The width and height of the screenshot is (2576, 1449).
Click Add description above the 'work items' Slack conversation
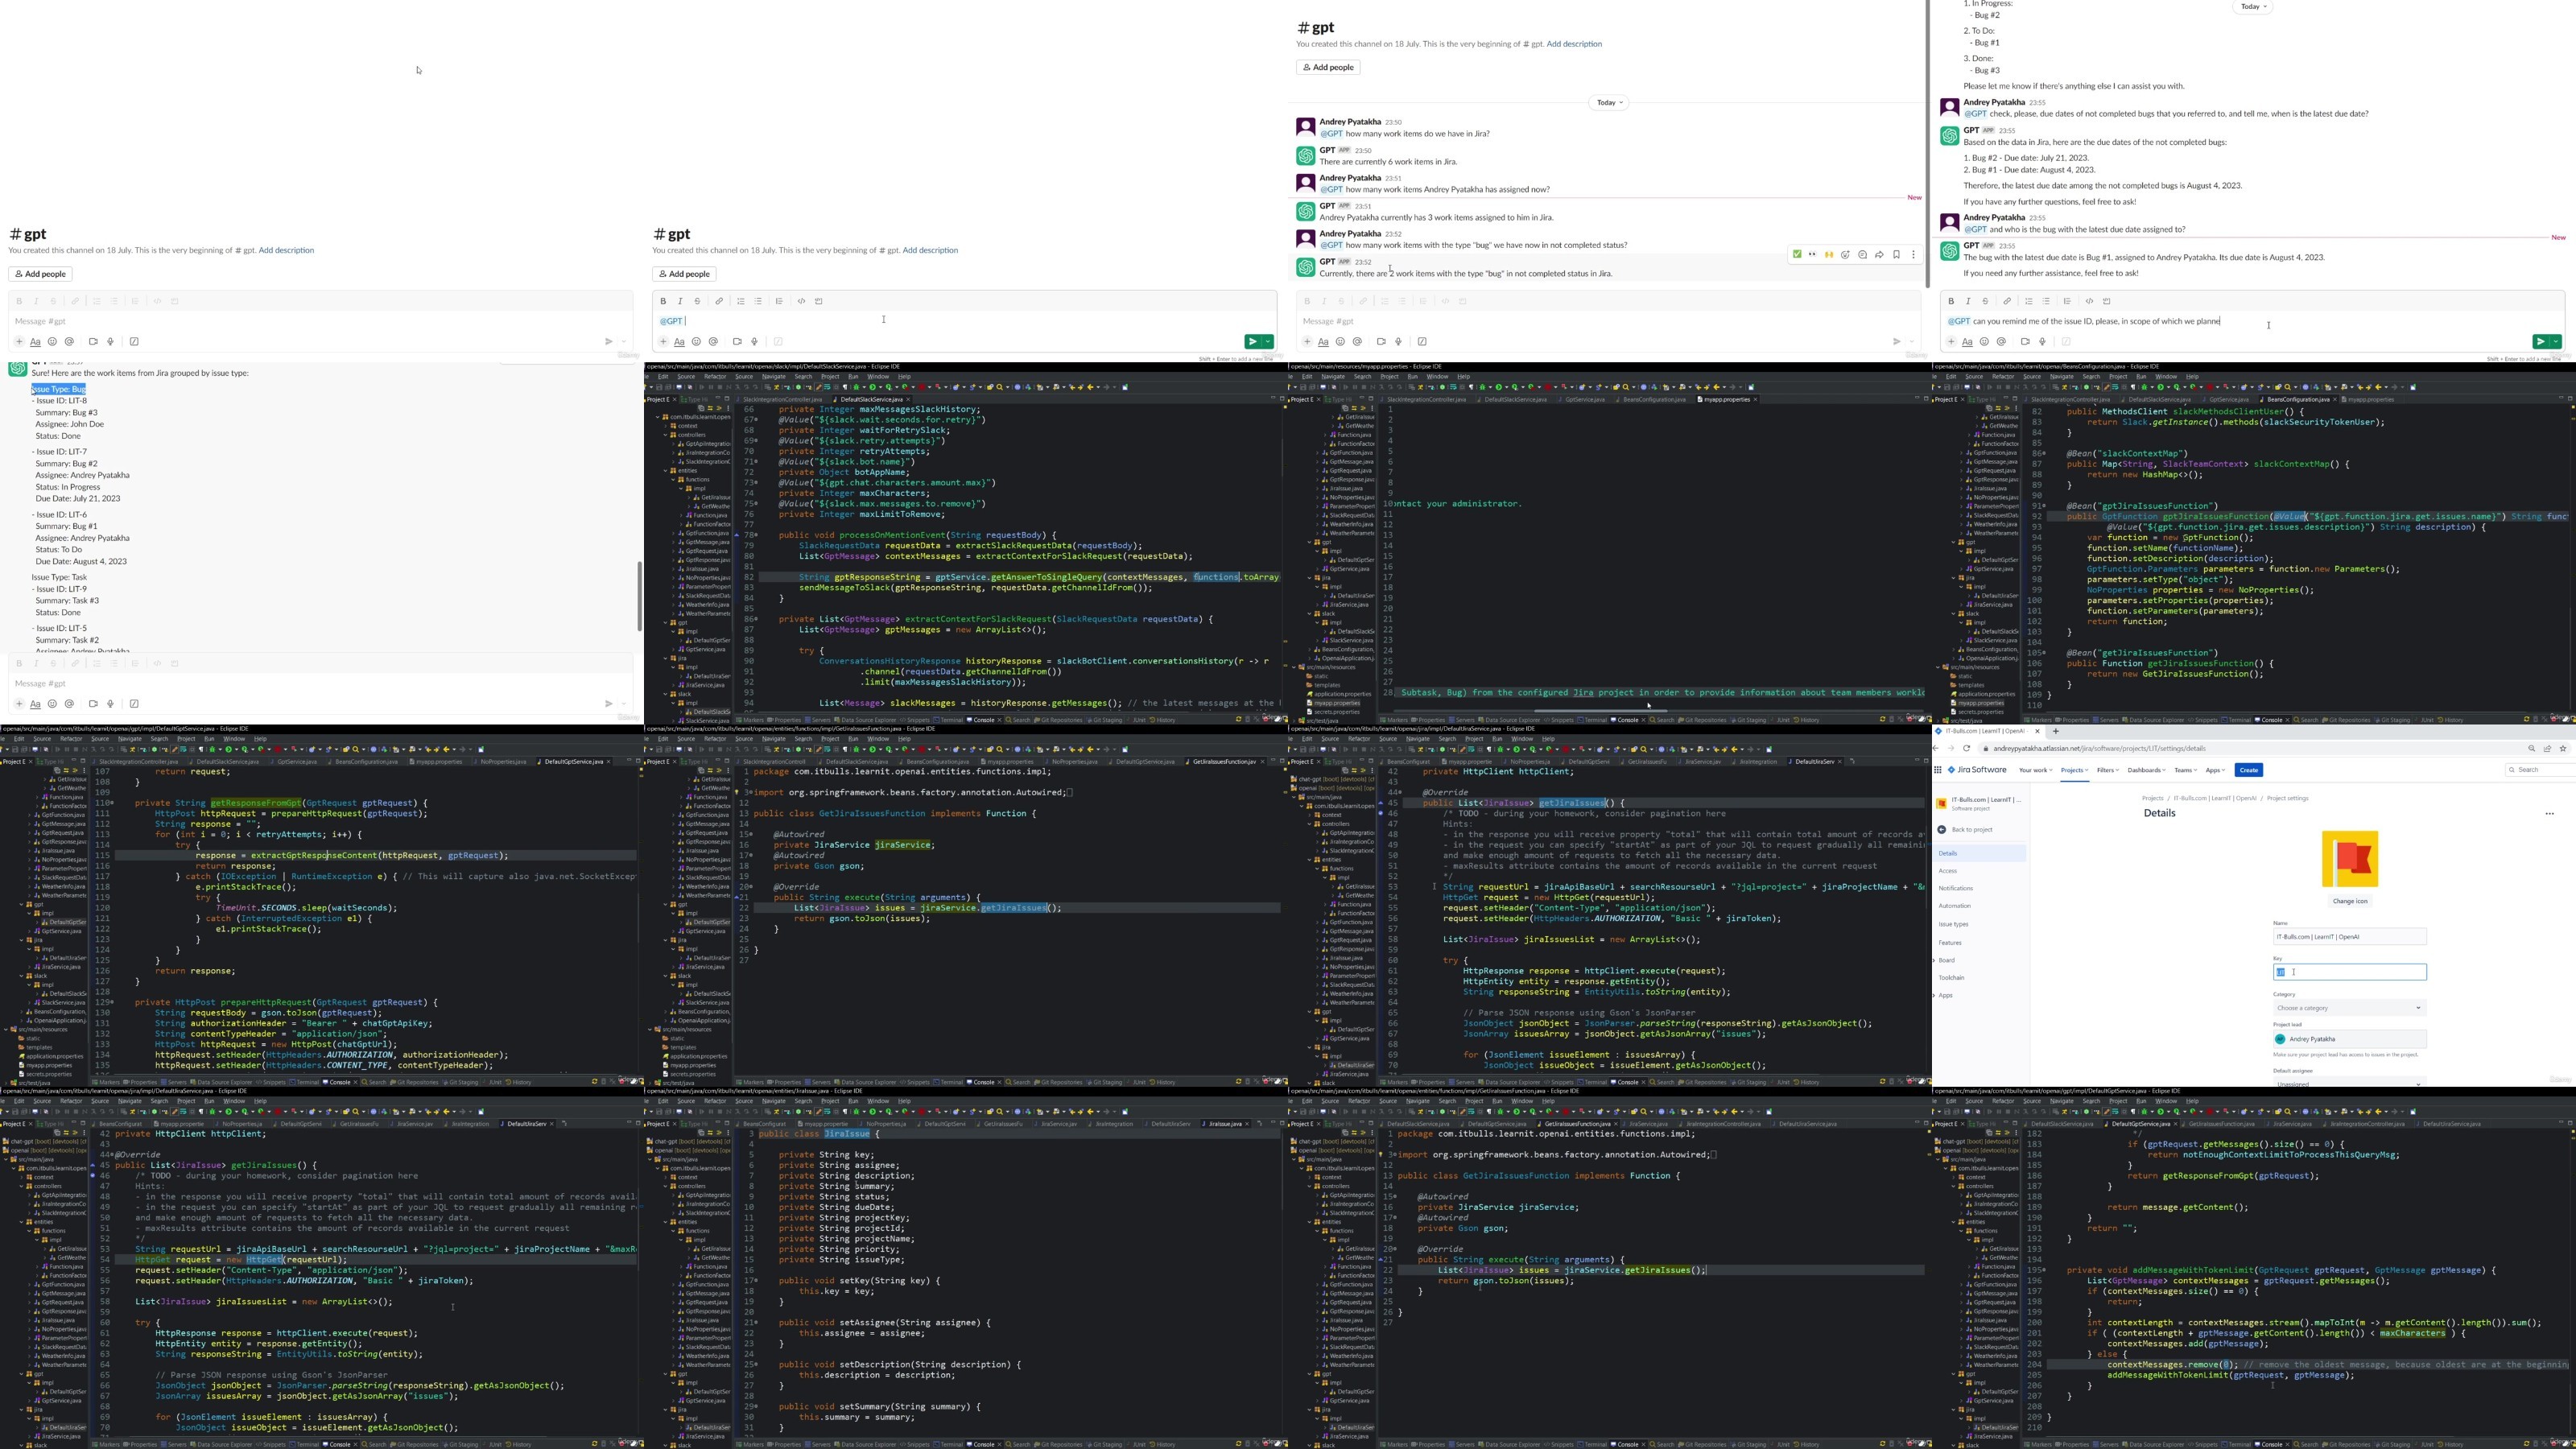pos(1574,44)
